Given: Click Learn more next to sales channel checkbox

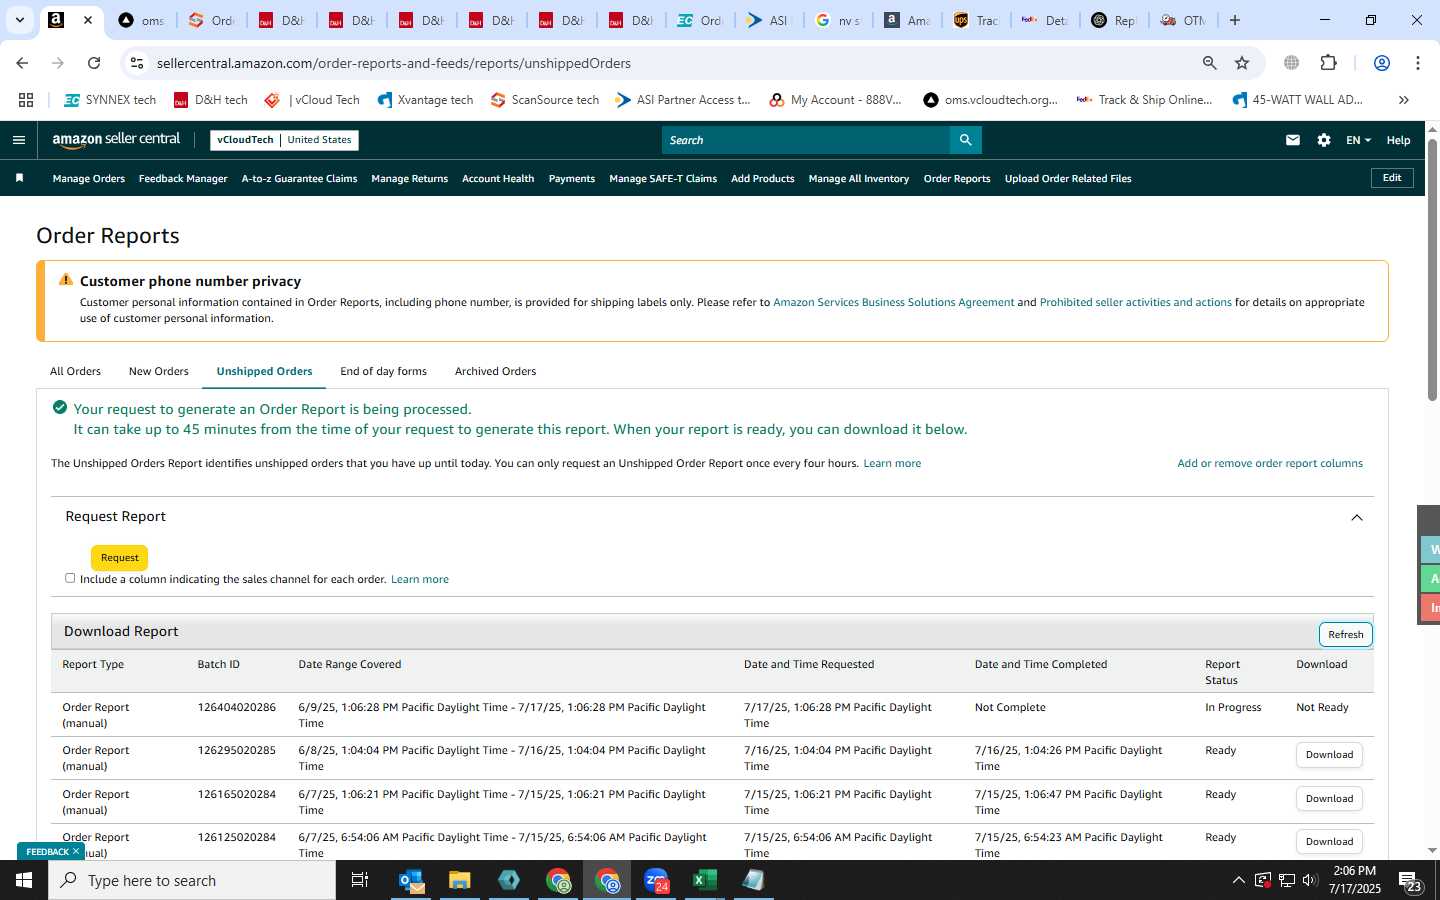Looking at the screenshot, I should pos(420,579).
